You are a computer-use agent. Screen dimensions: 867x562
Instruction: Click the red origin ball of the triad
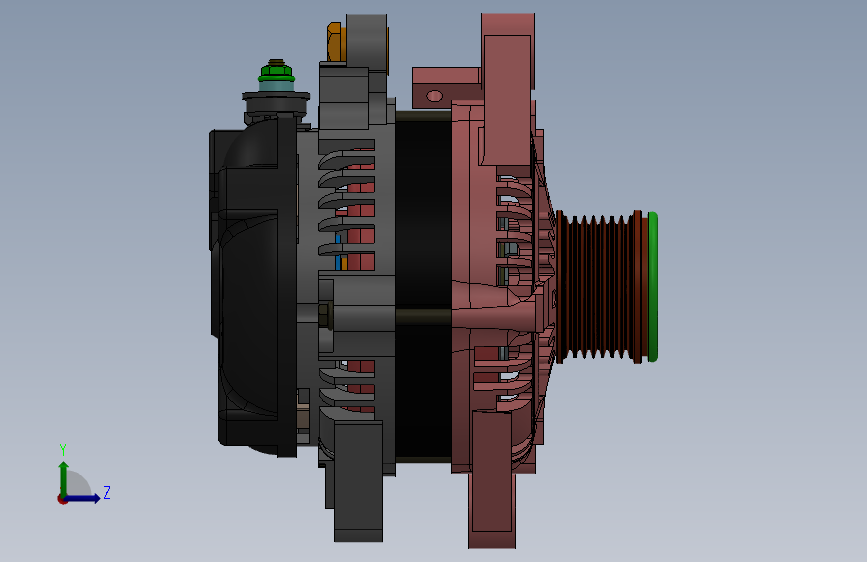[x=62, y=499]
